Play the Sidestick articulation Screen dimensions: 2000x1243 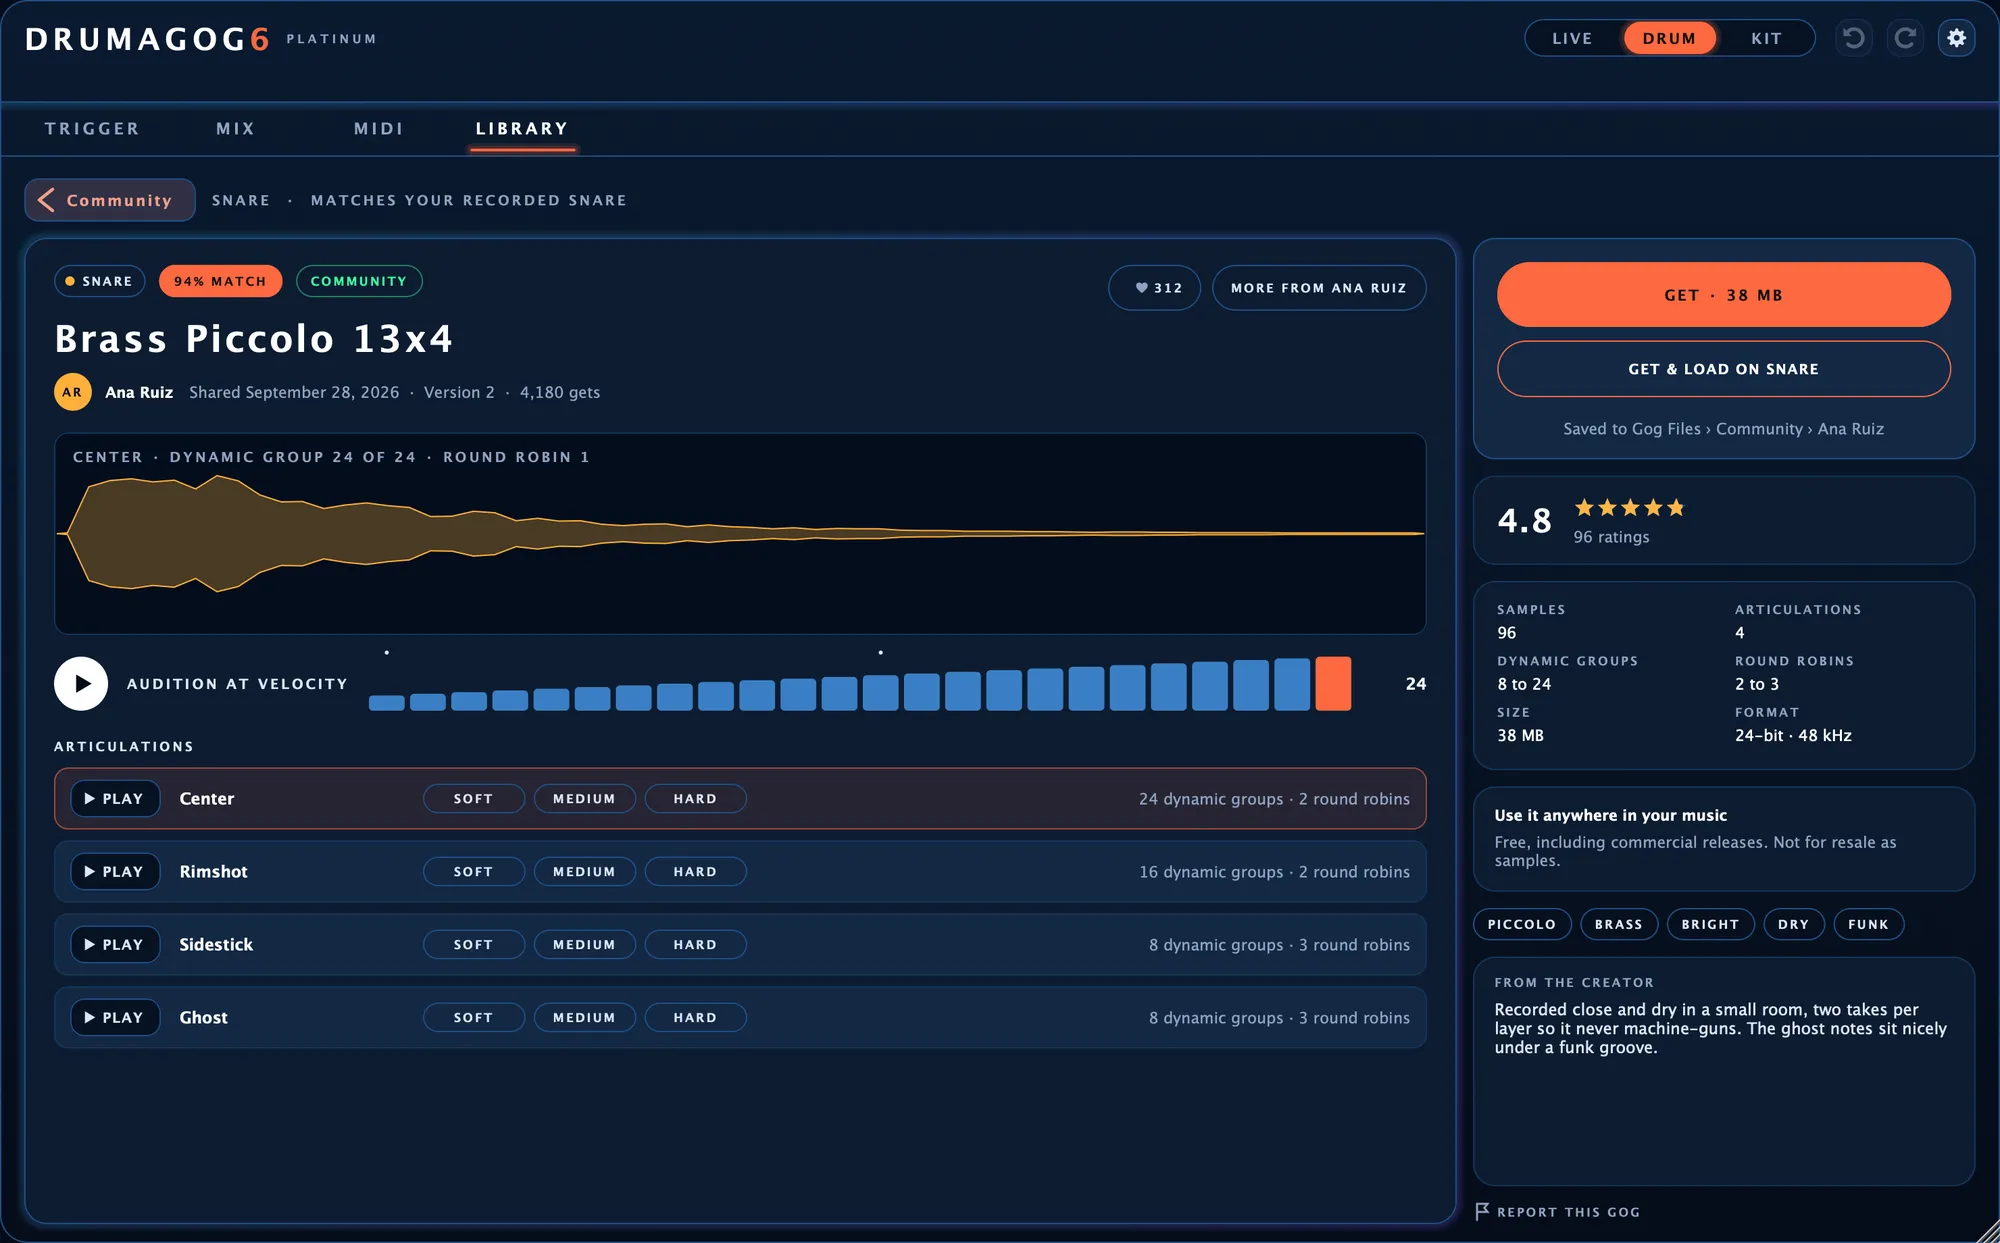coord(115,945)
